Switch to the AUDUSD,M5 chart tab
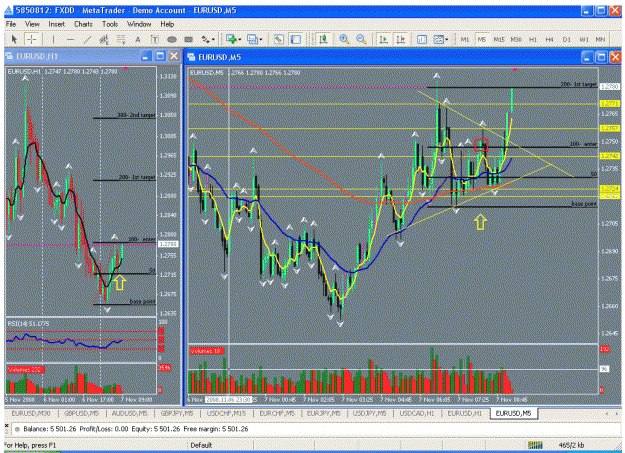625x453 pixels. point(130,414)
